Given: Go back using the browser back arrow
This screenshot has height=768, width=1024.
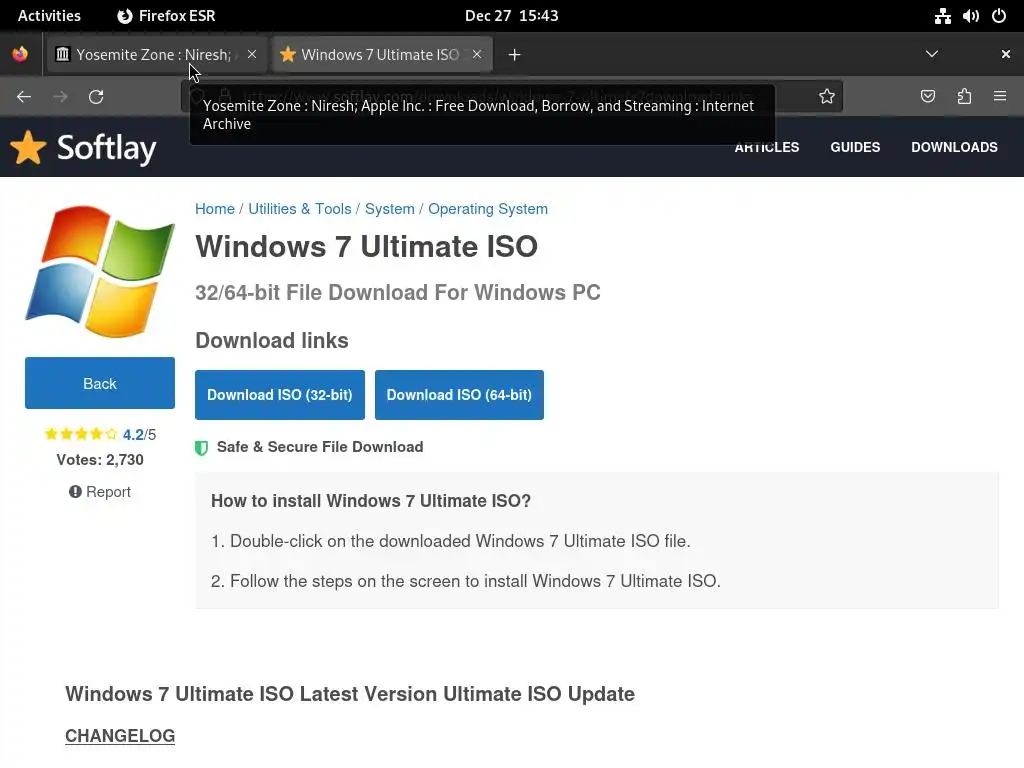Looking at the screenshot, I should [x=24, y=97].
